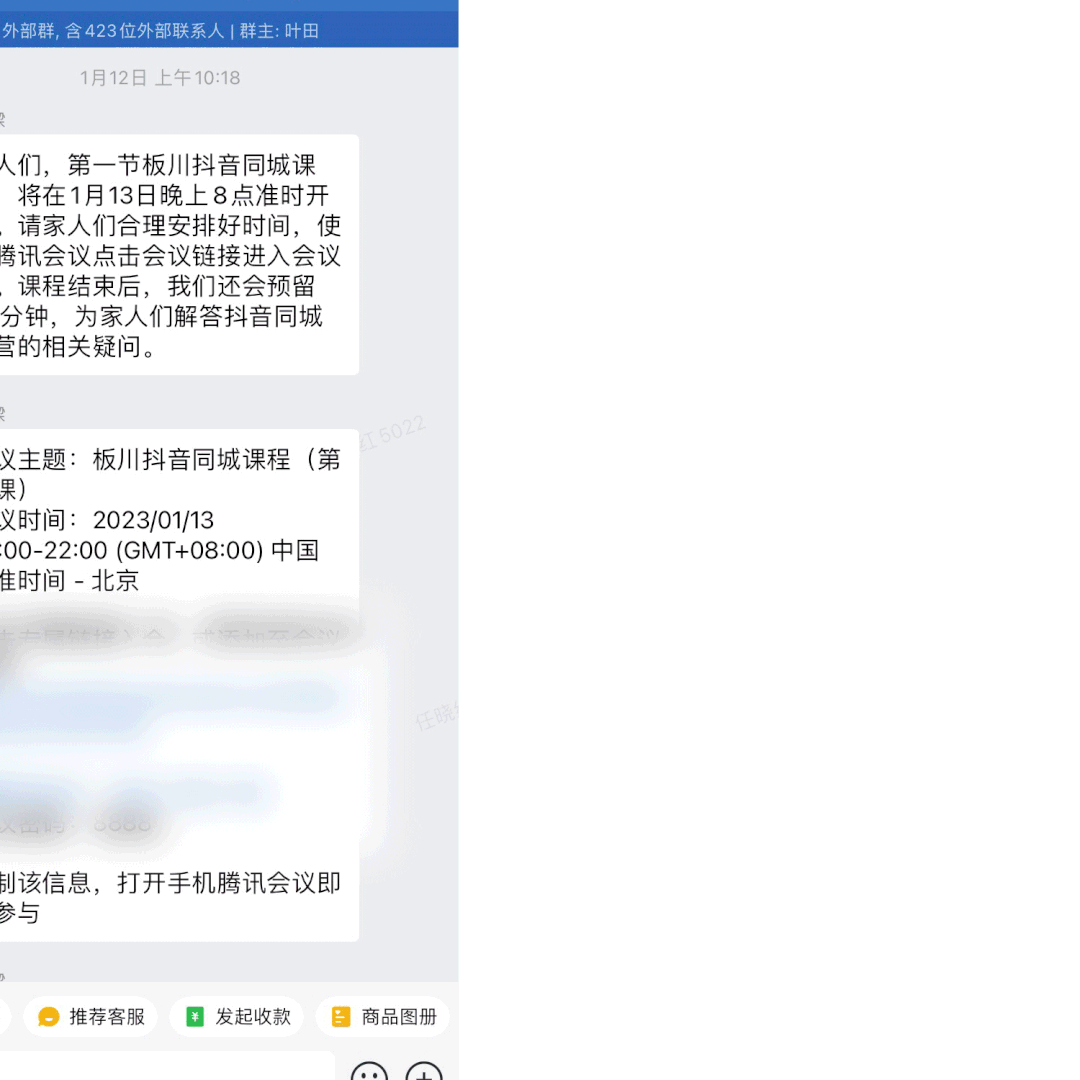
Task: Tap the external group info header bar
Action: coord(229,30)
